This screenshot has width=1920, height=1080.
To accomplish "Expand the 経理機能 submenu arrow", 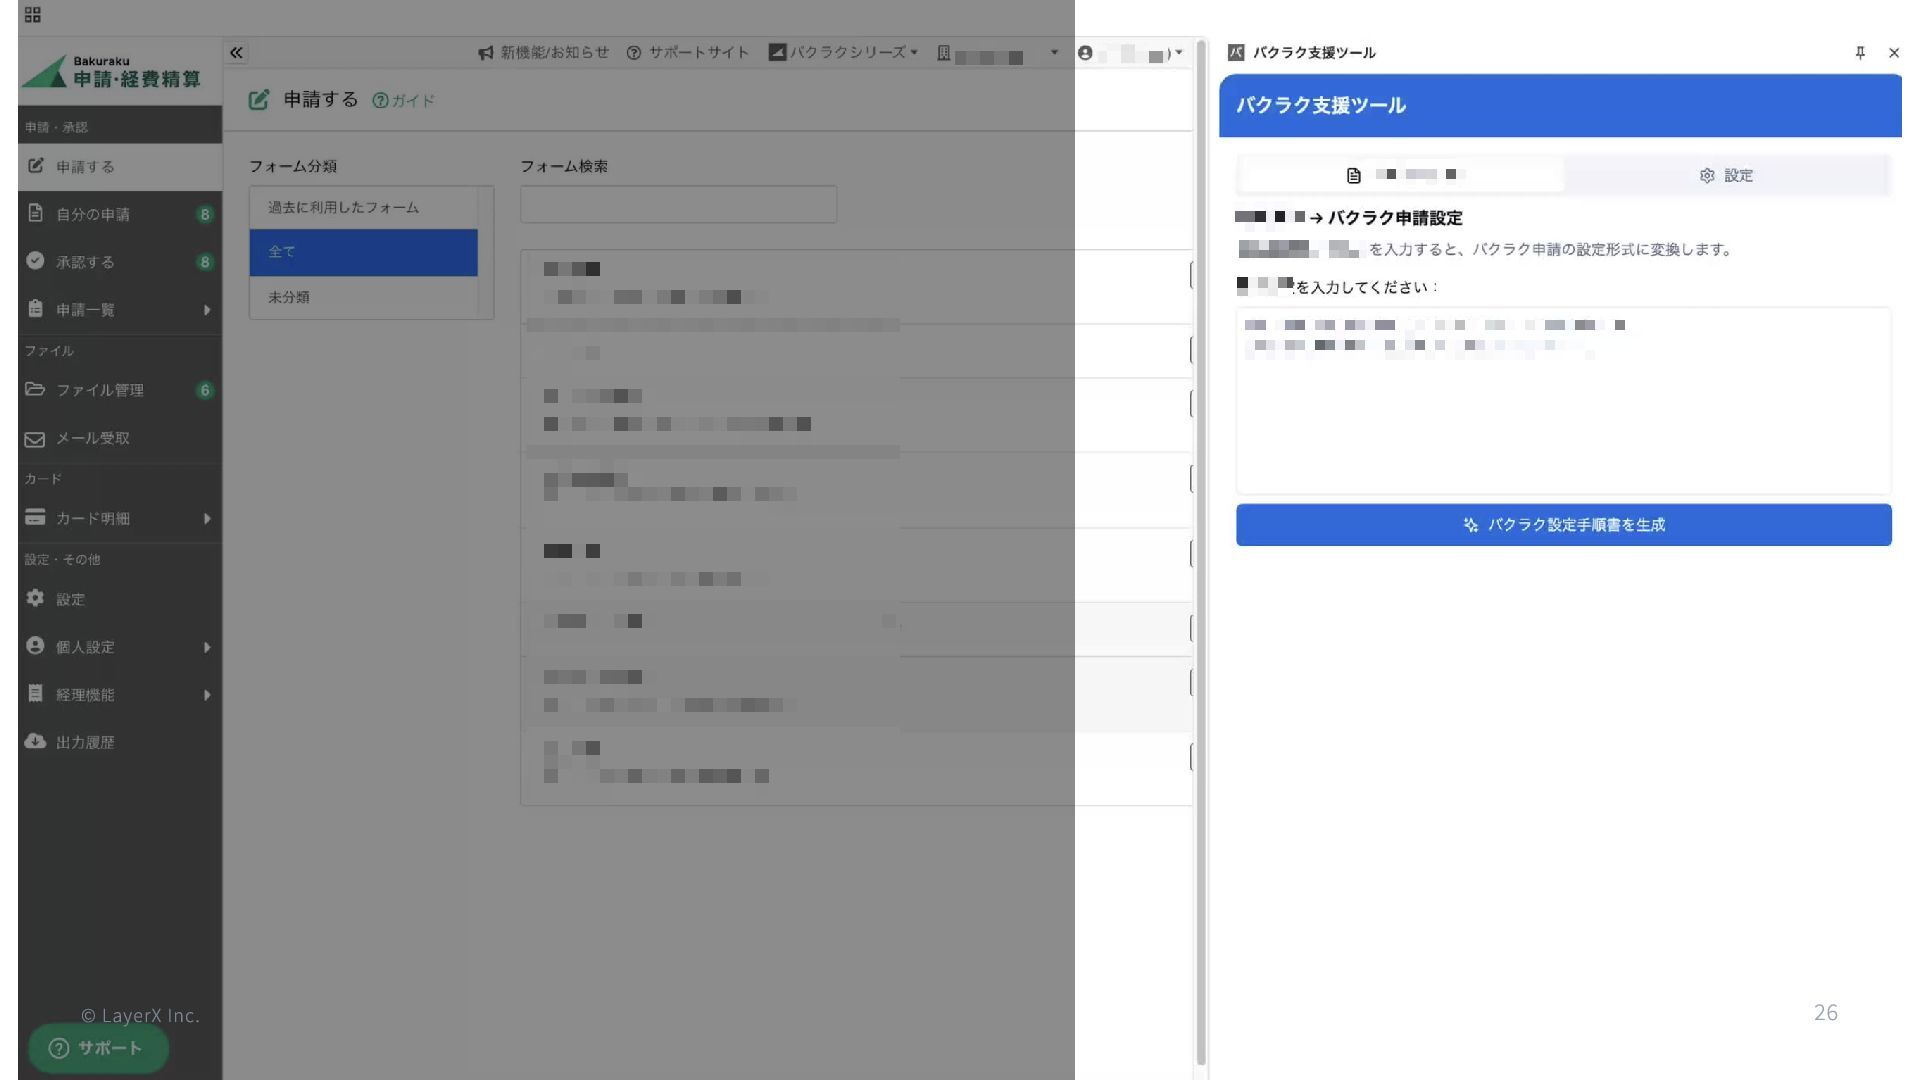I will click(207, 695).
